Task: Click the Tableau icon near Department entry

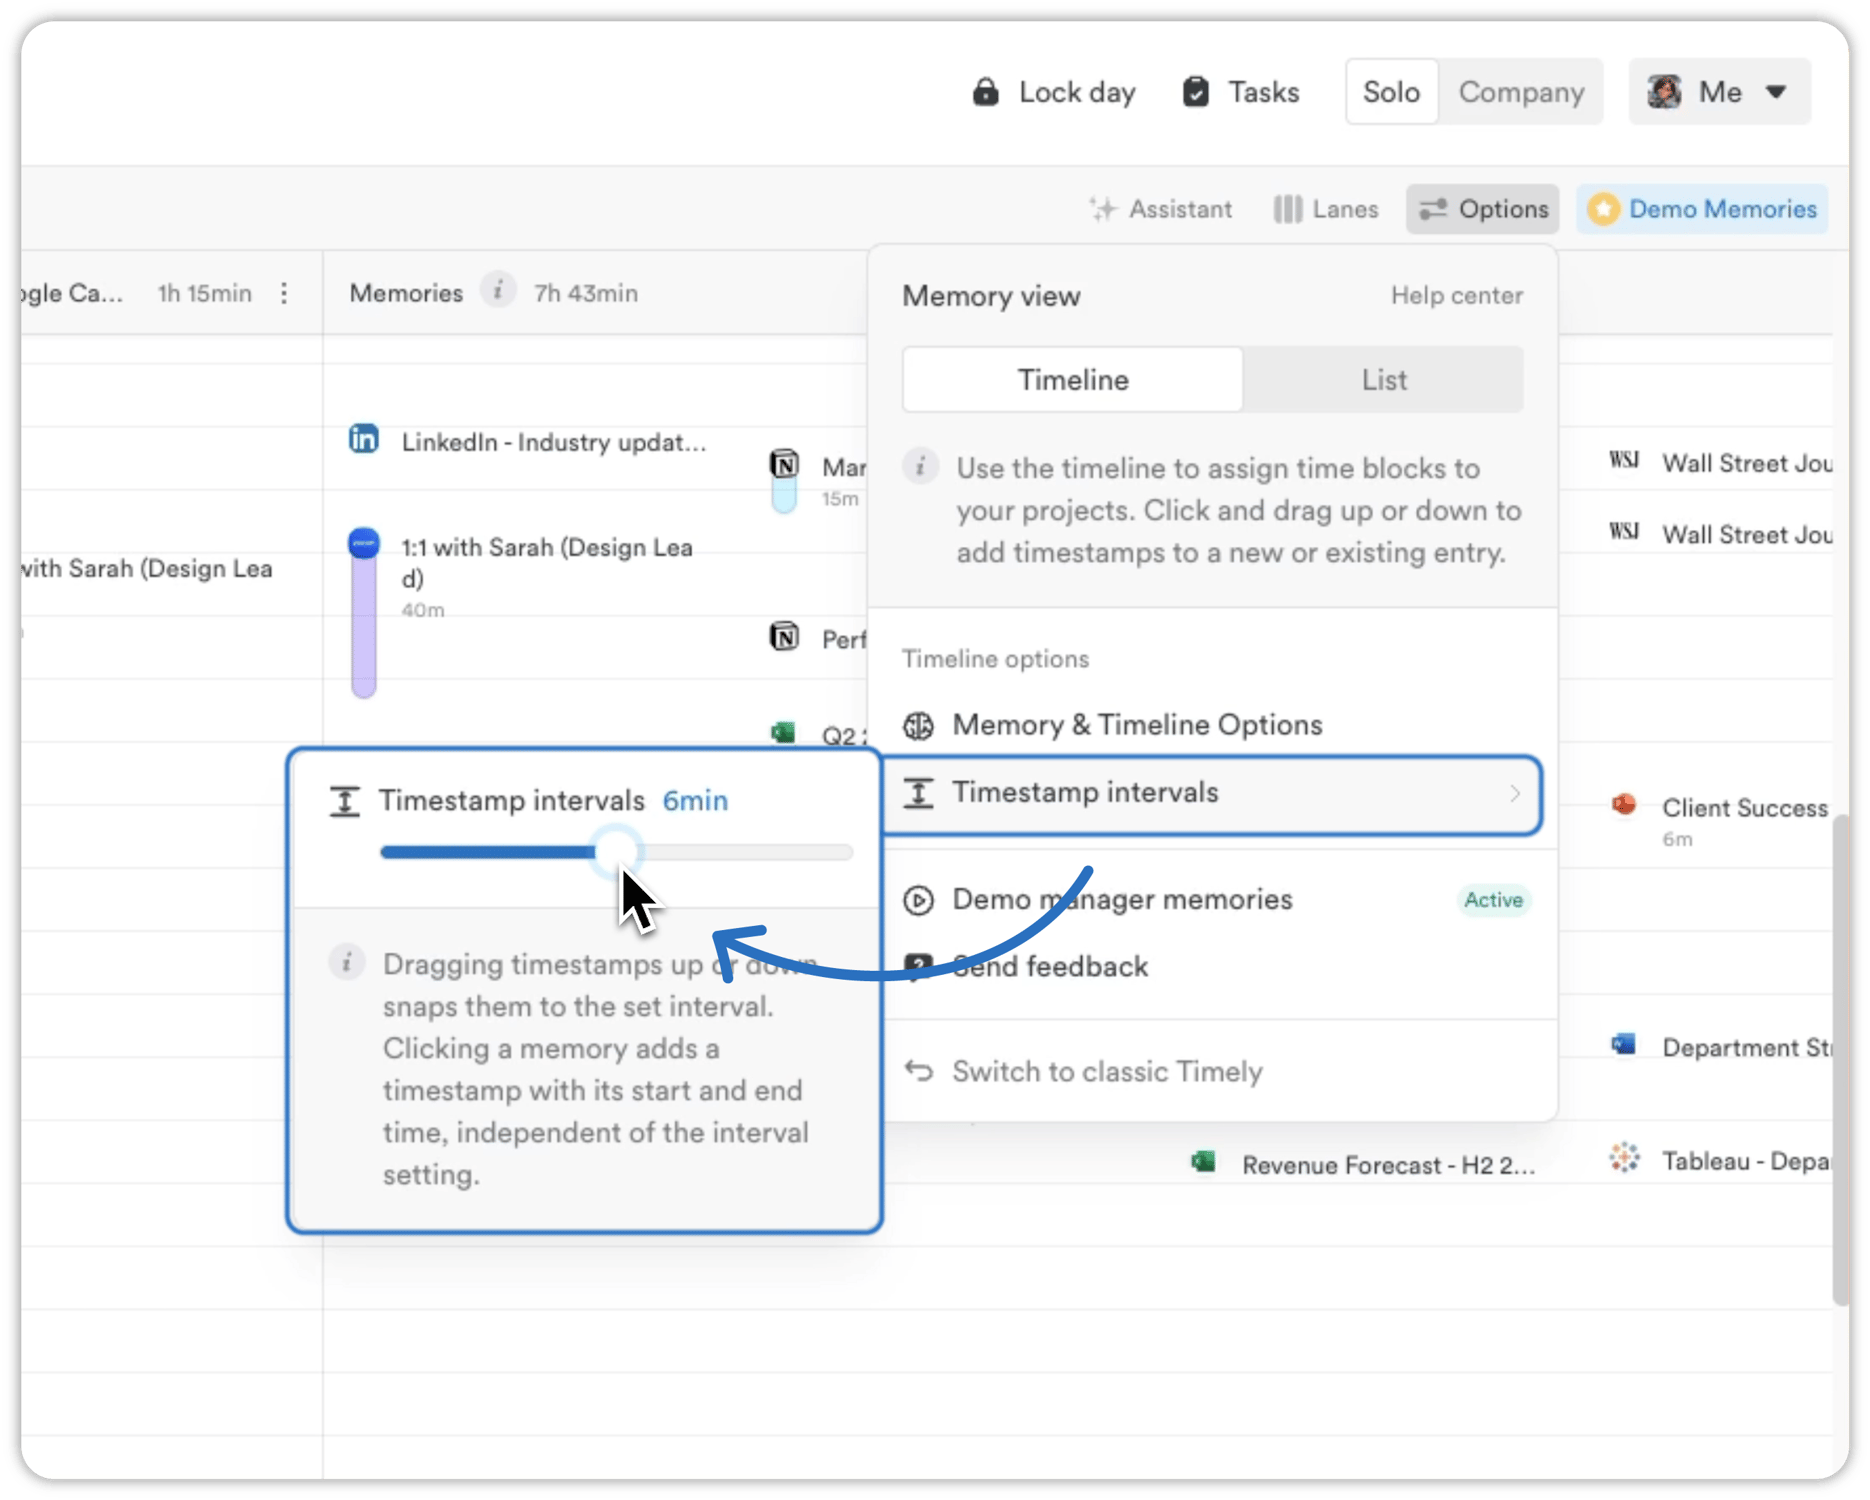Action: [x=1625, y=1158]
